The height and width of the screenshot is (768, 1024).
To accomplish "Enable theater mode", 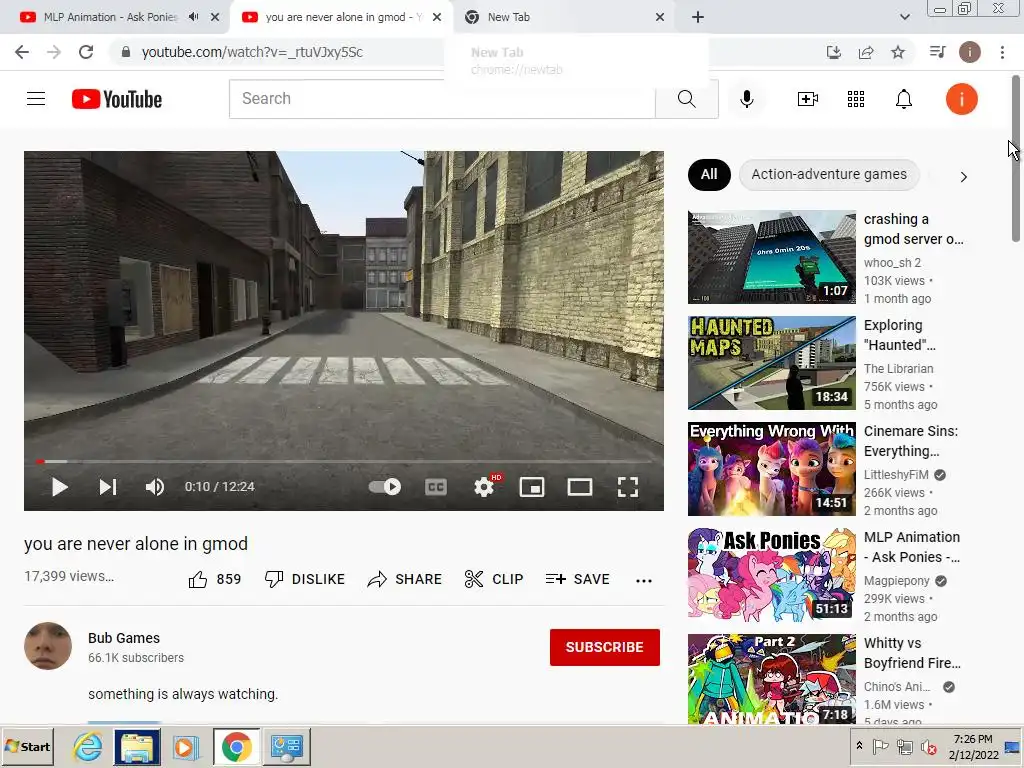I will tap(580, 487).
